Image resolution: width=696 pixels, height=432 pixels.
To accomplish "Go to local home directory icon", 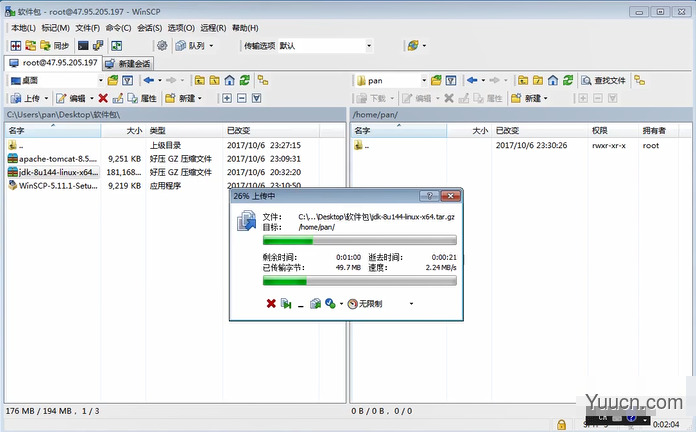I will point(229,80).
